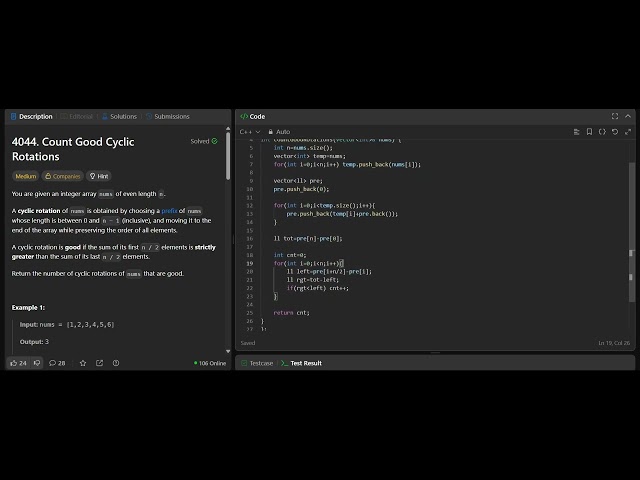Click code line 'vector<ll> pre;'

298,181
